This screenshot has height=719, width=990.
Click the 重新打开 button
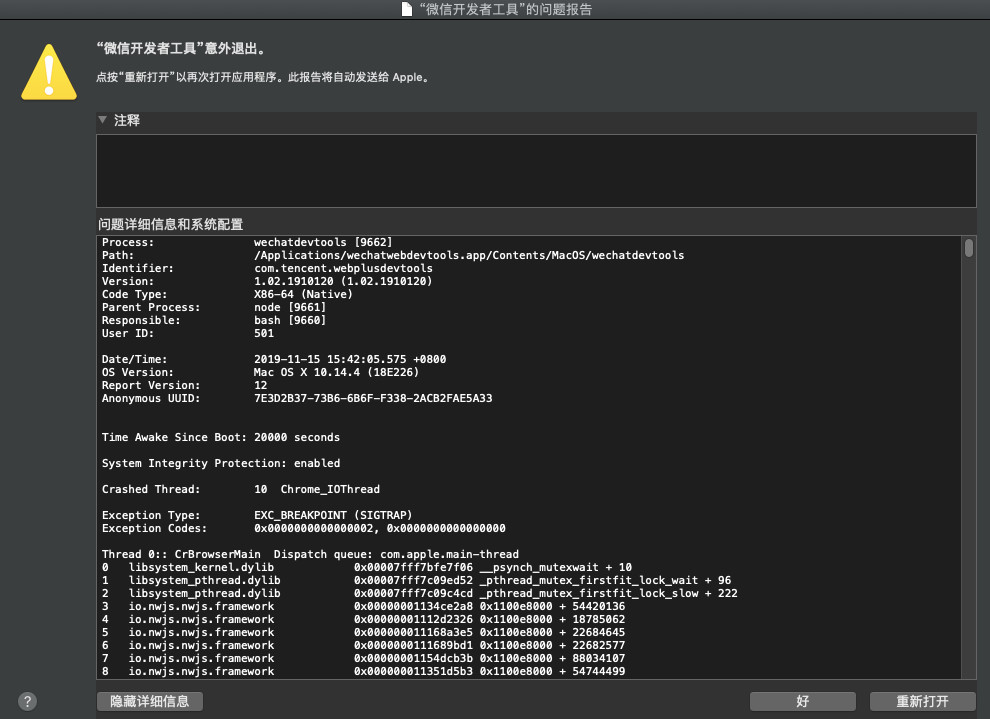pyautogui.click(x=922, y=701)
